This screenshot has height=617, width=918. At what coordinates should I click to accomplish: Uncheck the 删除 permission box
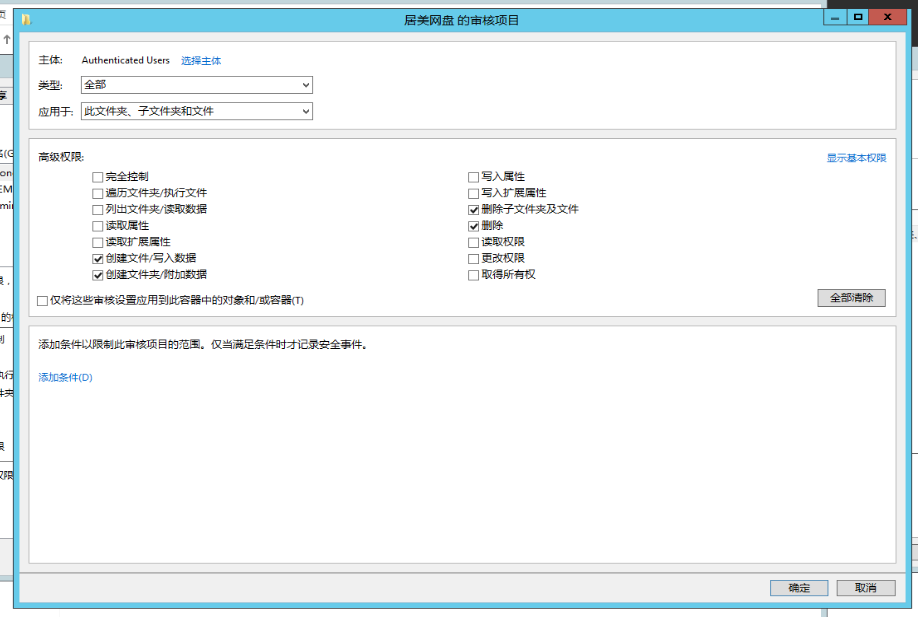474,226
